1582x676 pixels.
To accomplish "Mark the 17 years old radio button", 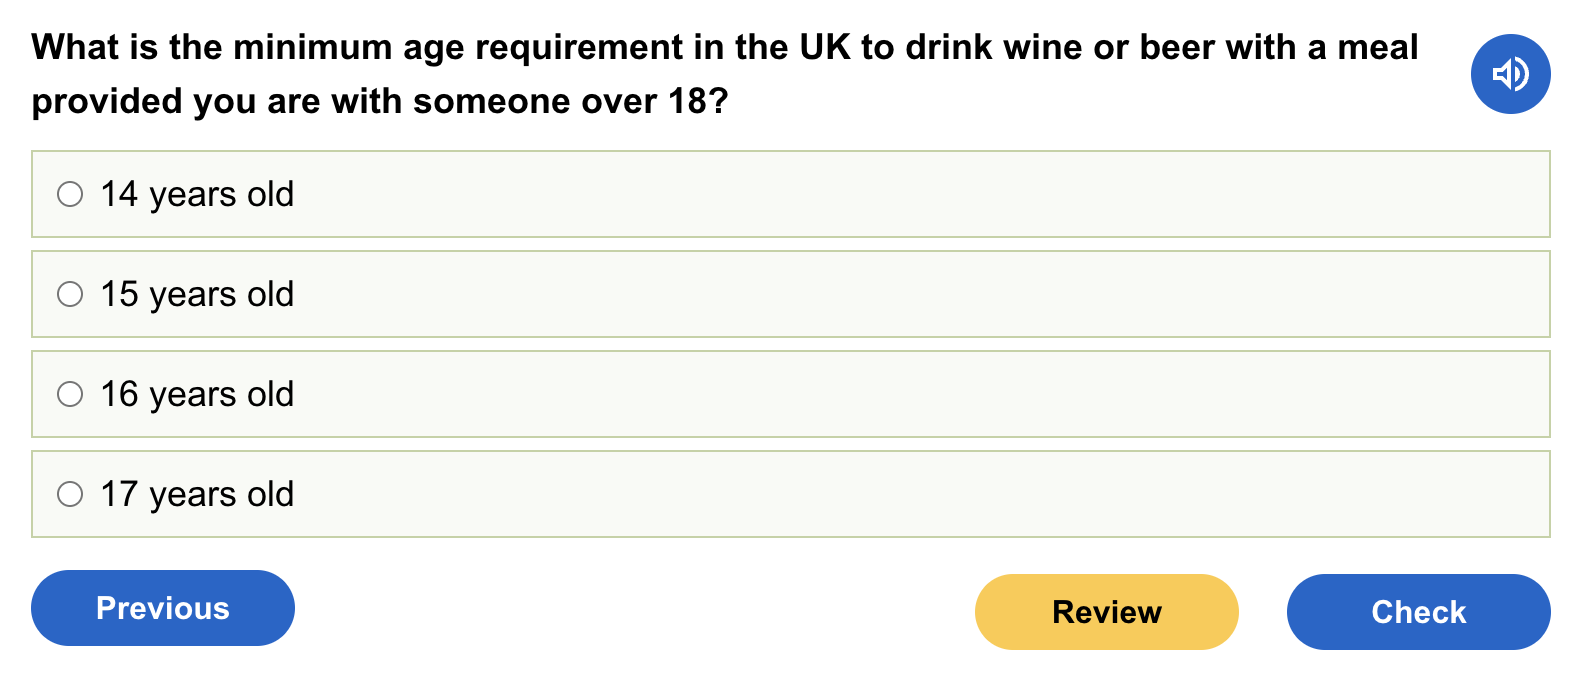I will tap(70, 494).
